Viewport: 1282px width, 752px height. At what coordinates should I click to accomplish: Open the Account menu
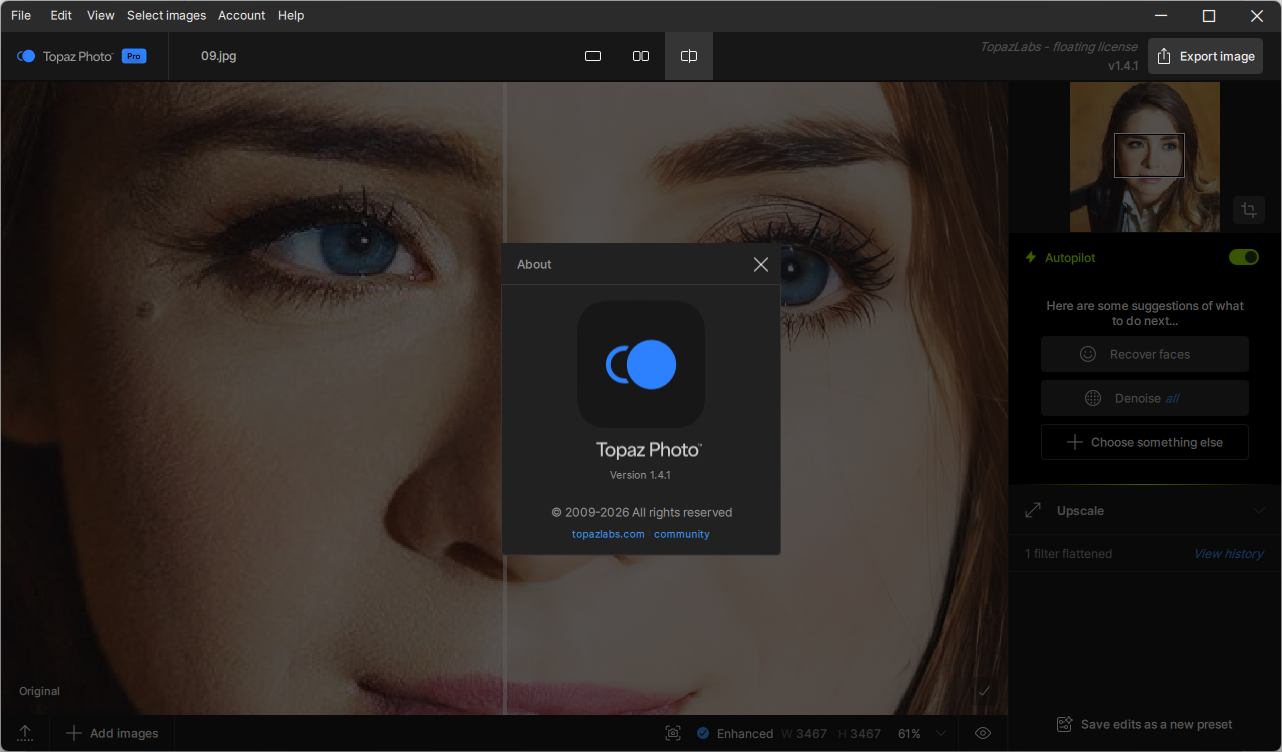pos(242,15)
